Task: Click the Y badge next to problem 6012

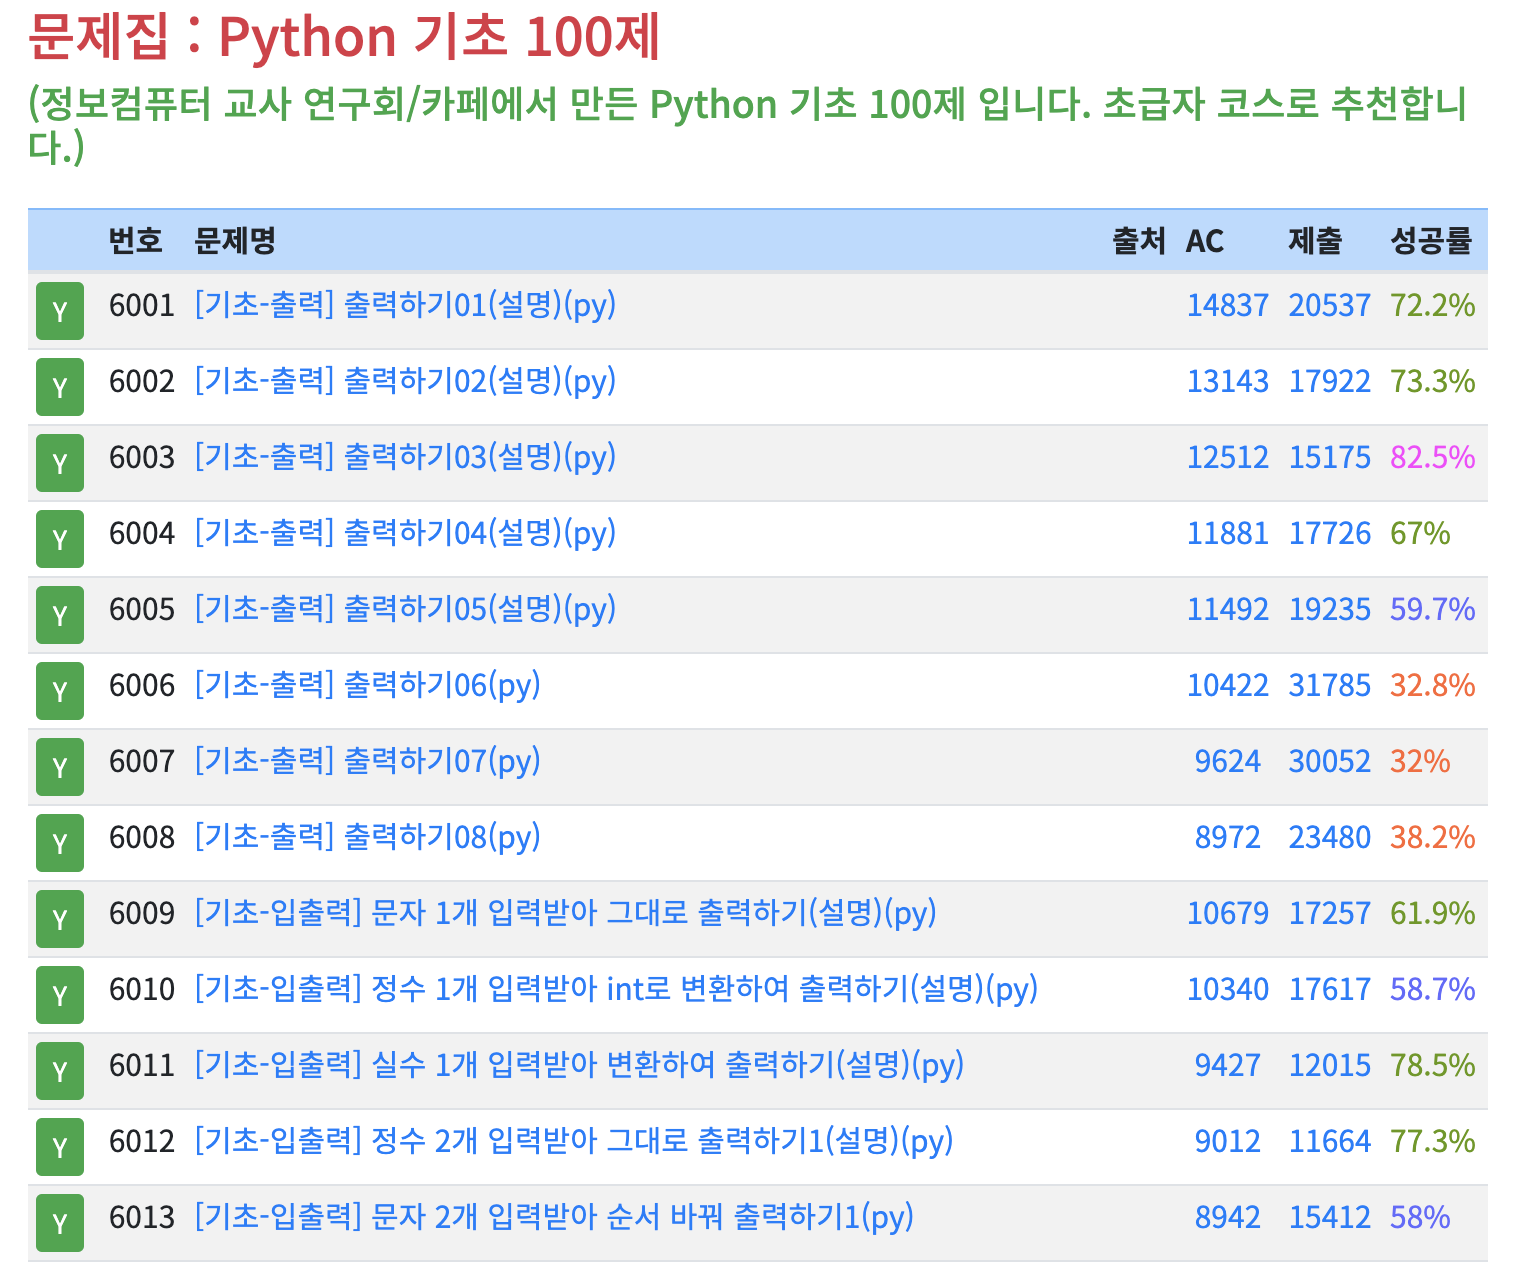Action: pyautogui.click(x=60, y=1147)
